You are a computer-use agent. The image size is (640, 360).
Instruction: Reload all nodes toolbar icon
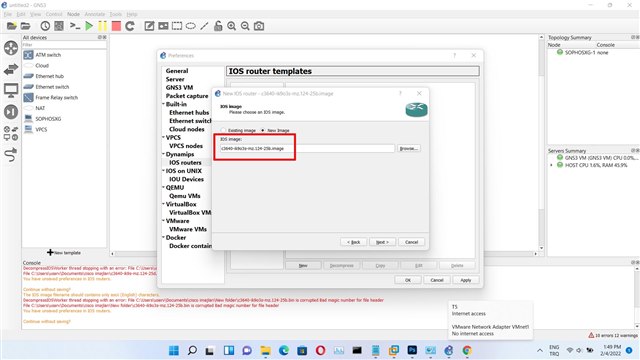pos(130,26)
